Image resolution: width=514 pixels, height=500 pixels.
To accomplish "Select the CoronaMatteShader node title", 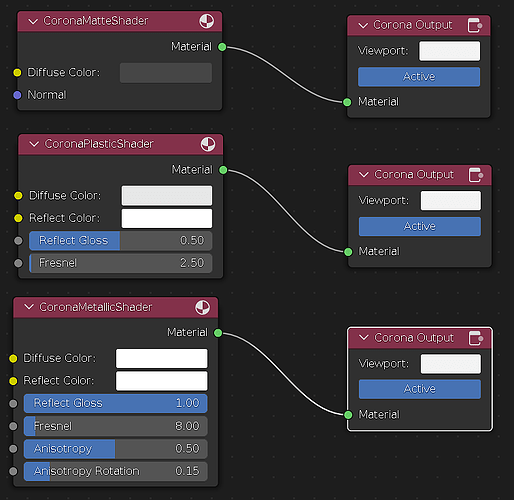I will click(x=96, y=21).
